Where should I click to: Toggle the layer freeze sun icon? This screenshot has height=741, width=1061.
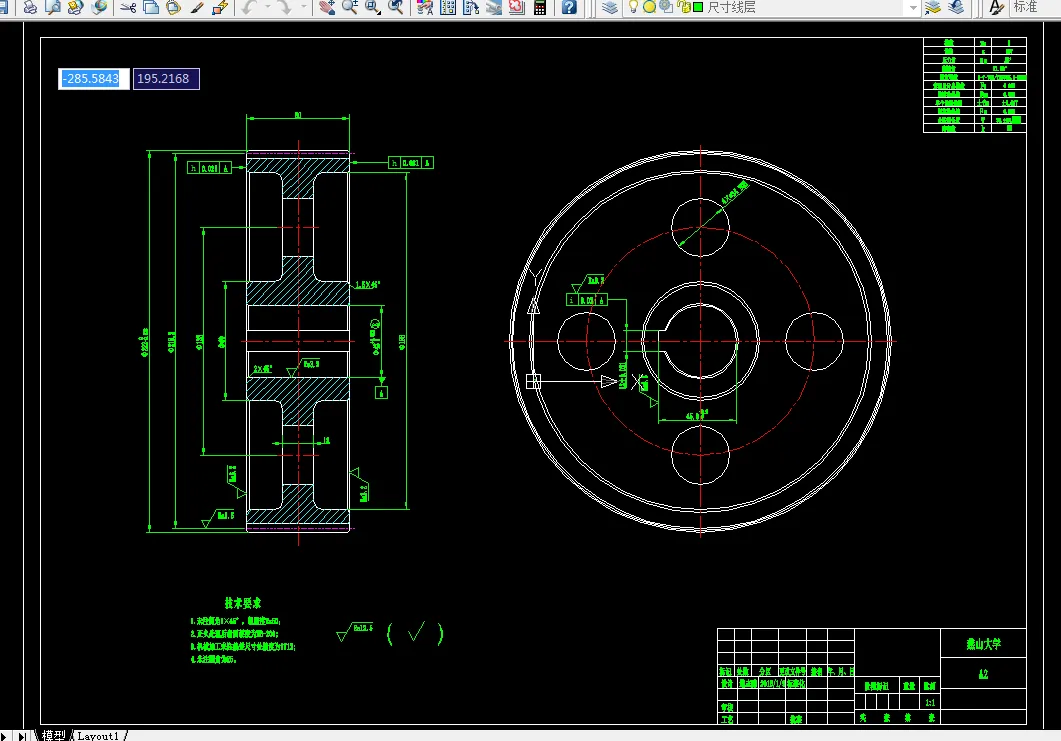coord(649,7)
